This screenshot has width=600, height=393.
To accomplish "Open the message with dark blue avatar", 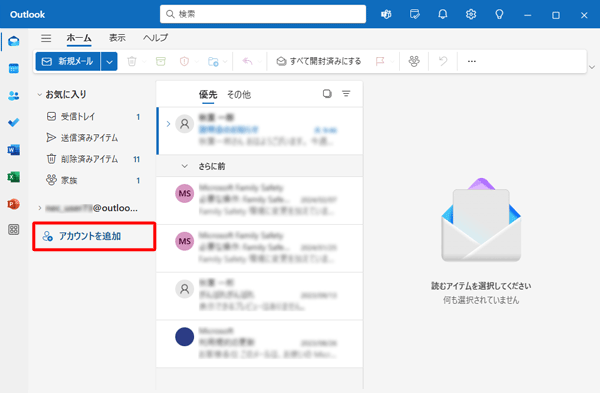I will pyautogui.click(x=259, y=344).
